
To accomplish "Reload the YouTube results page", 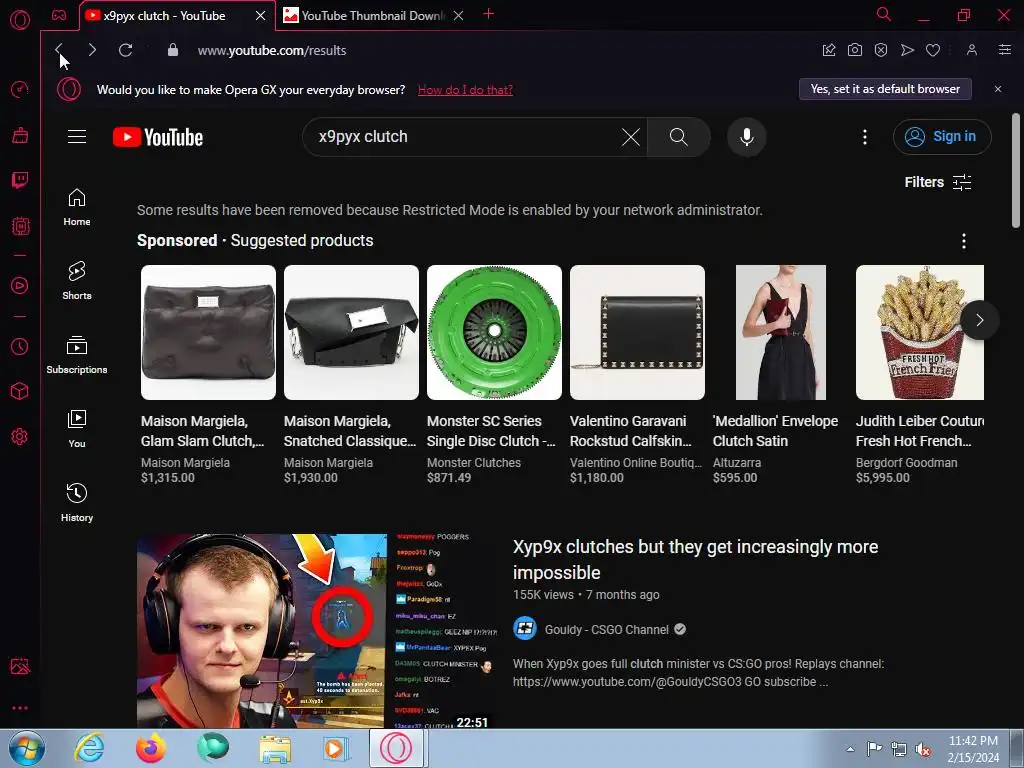I will (x=125, y=50).
